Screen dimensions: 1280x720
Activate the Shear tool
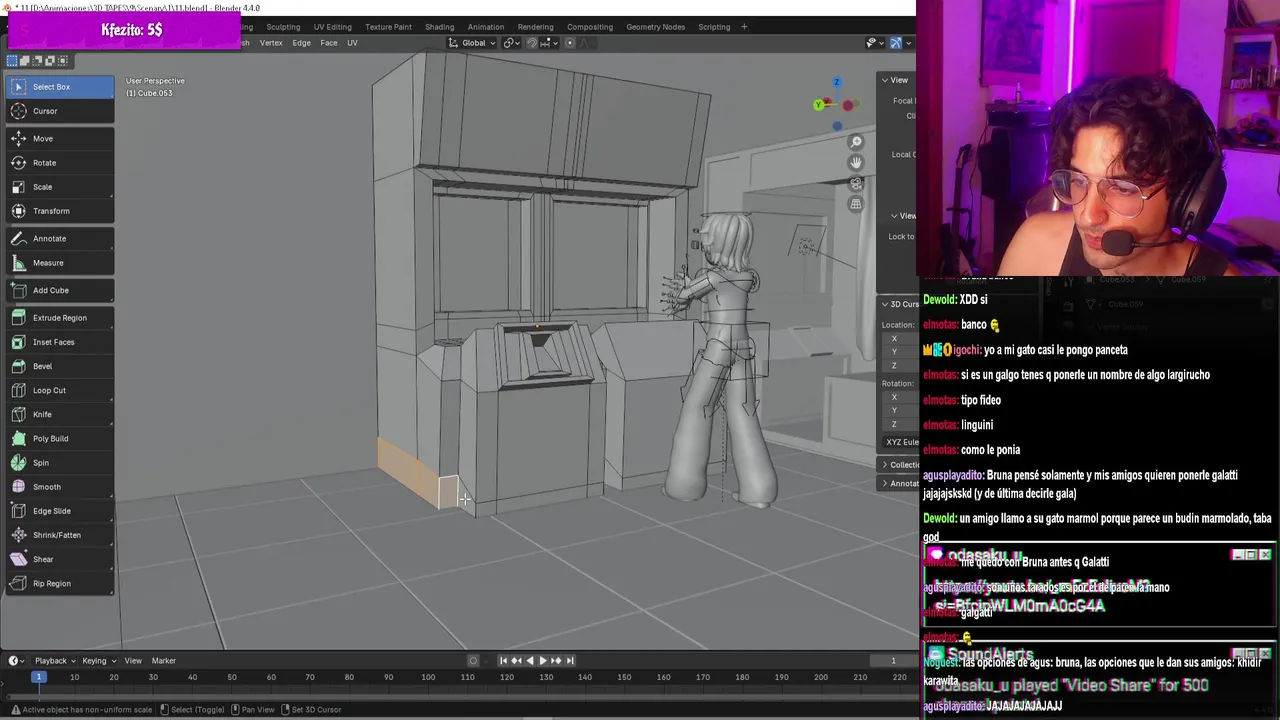coord(59,559)
